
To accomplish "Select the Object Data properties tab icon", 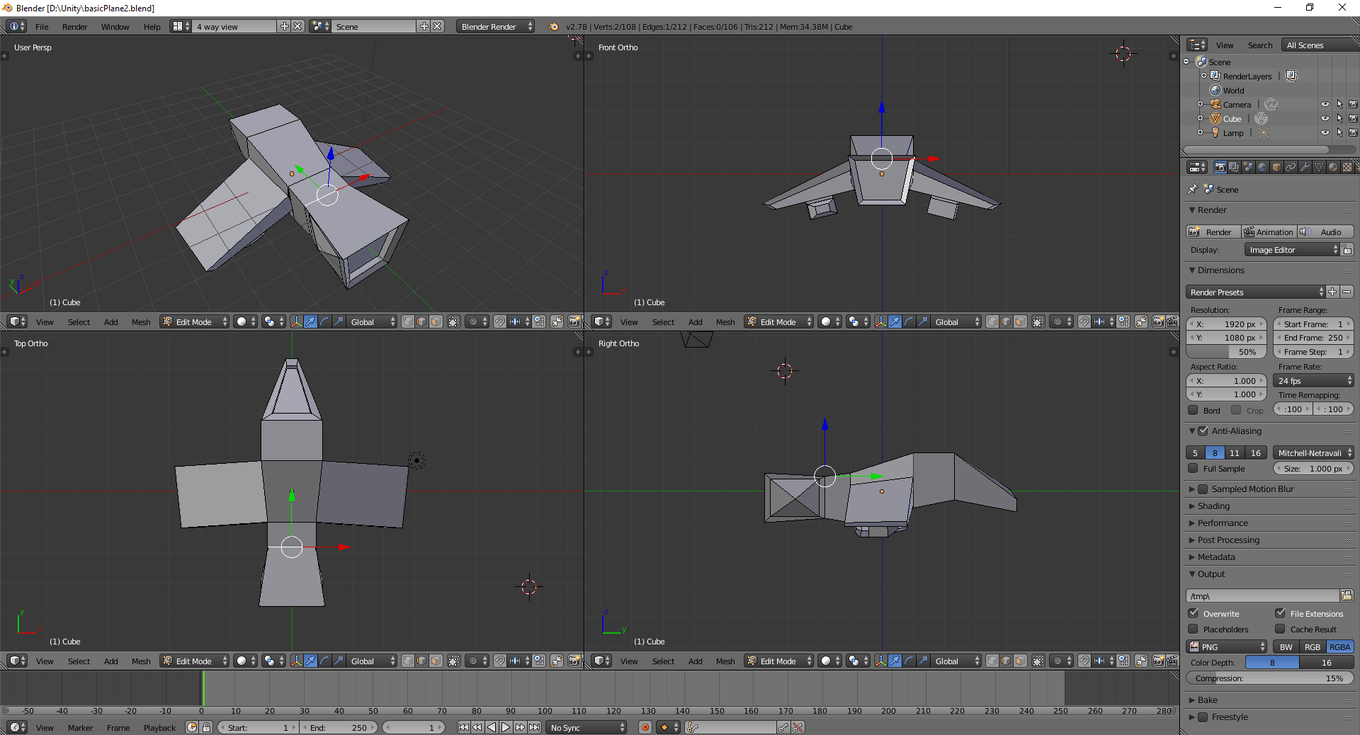I will (1319, 167).
